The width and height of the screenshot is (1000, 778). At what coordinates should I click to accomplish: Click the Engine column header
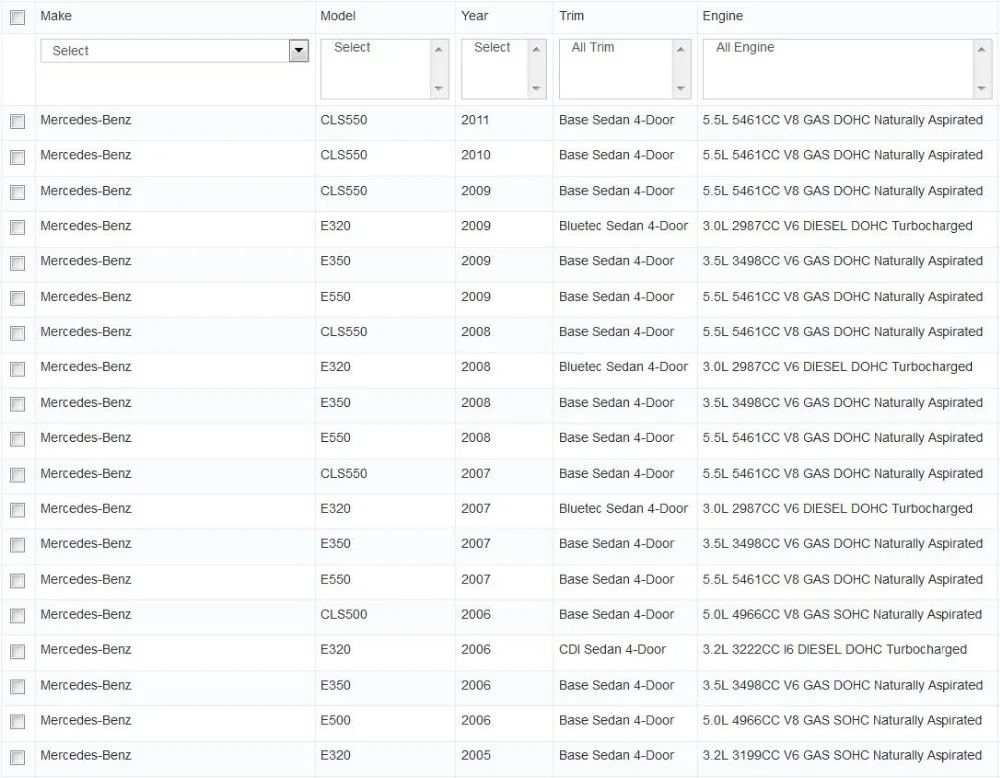coord(723,16)
